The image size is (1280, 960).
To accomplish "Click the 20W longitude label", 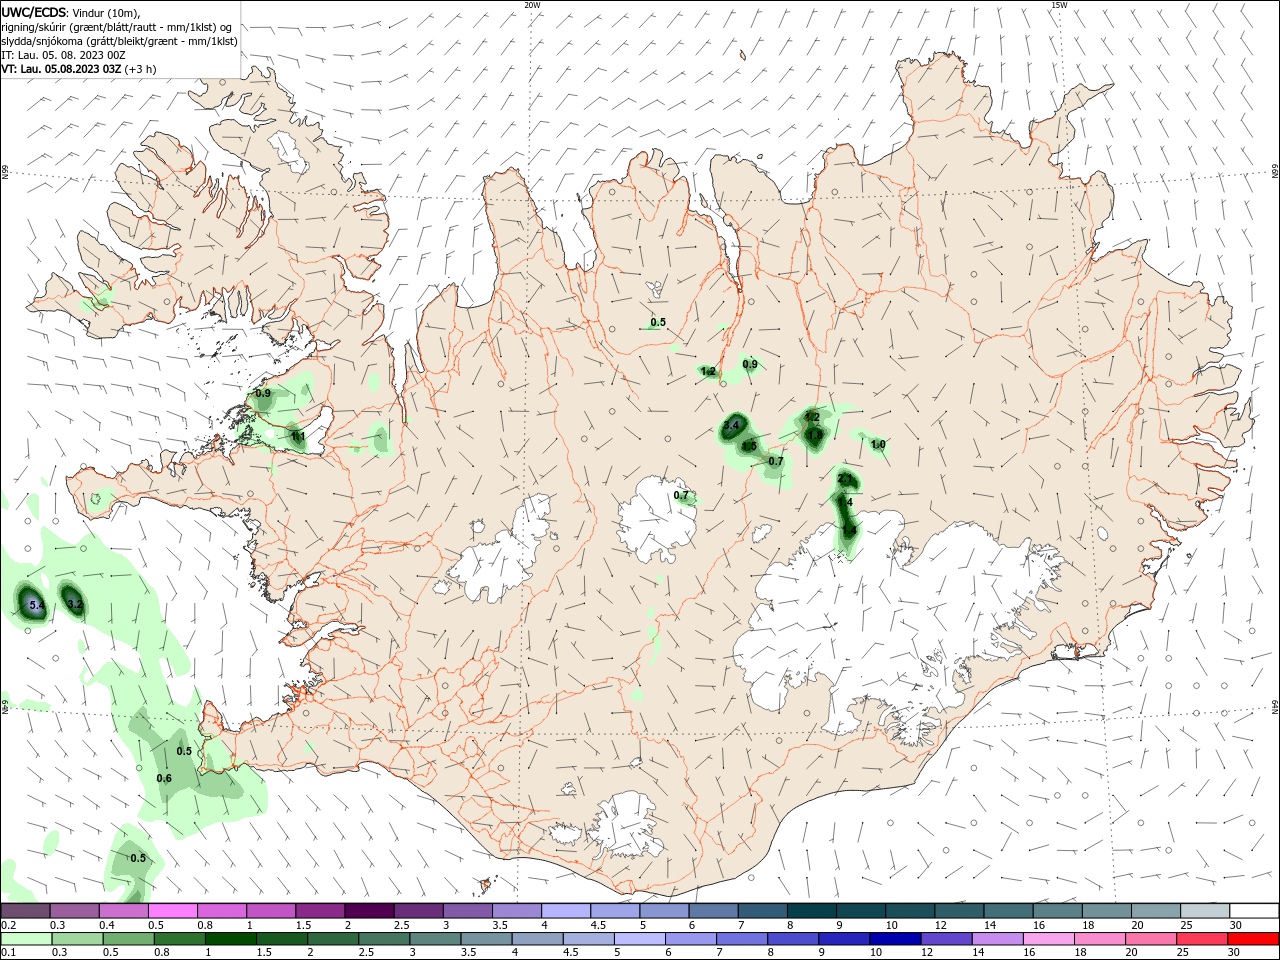I will 532,5.
